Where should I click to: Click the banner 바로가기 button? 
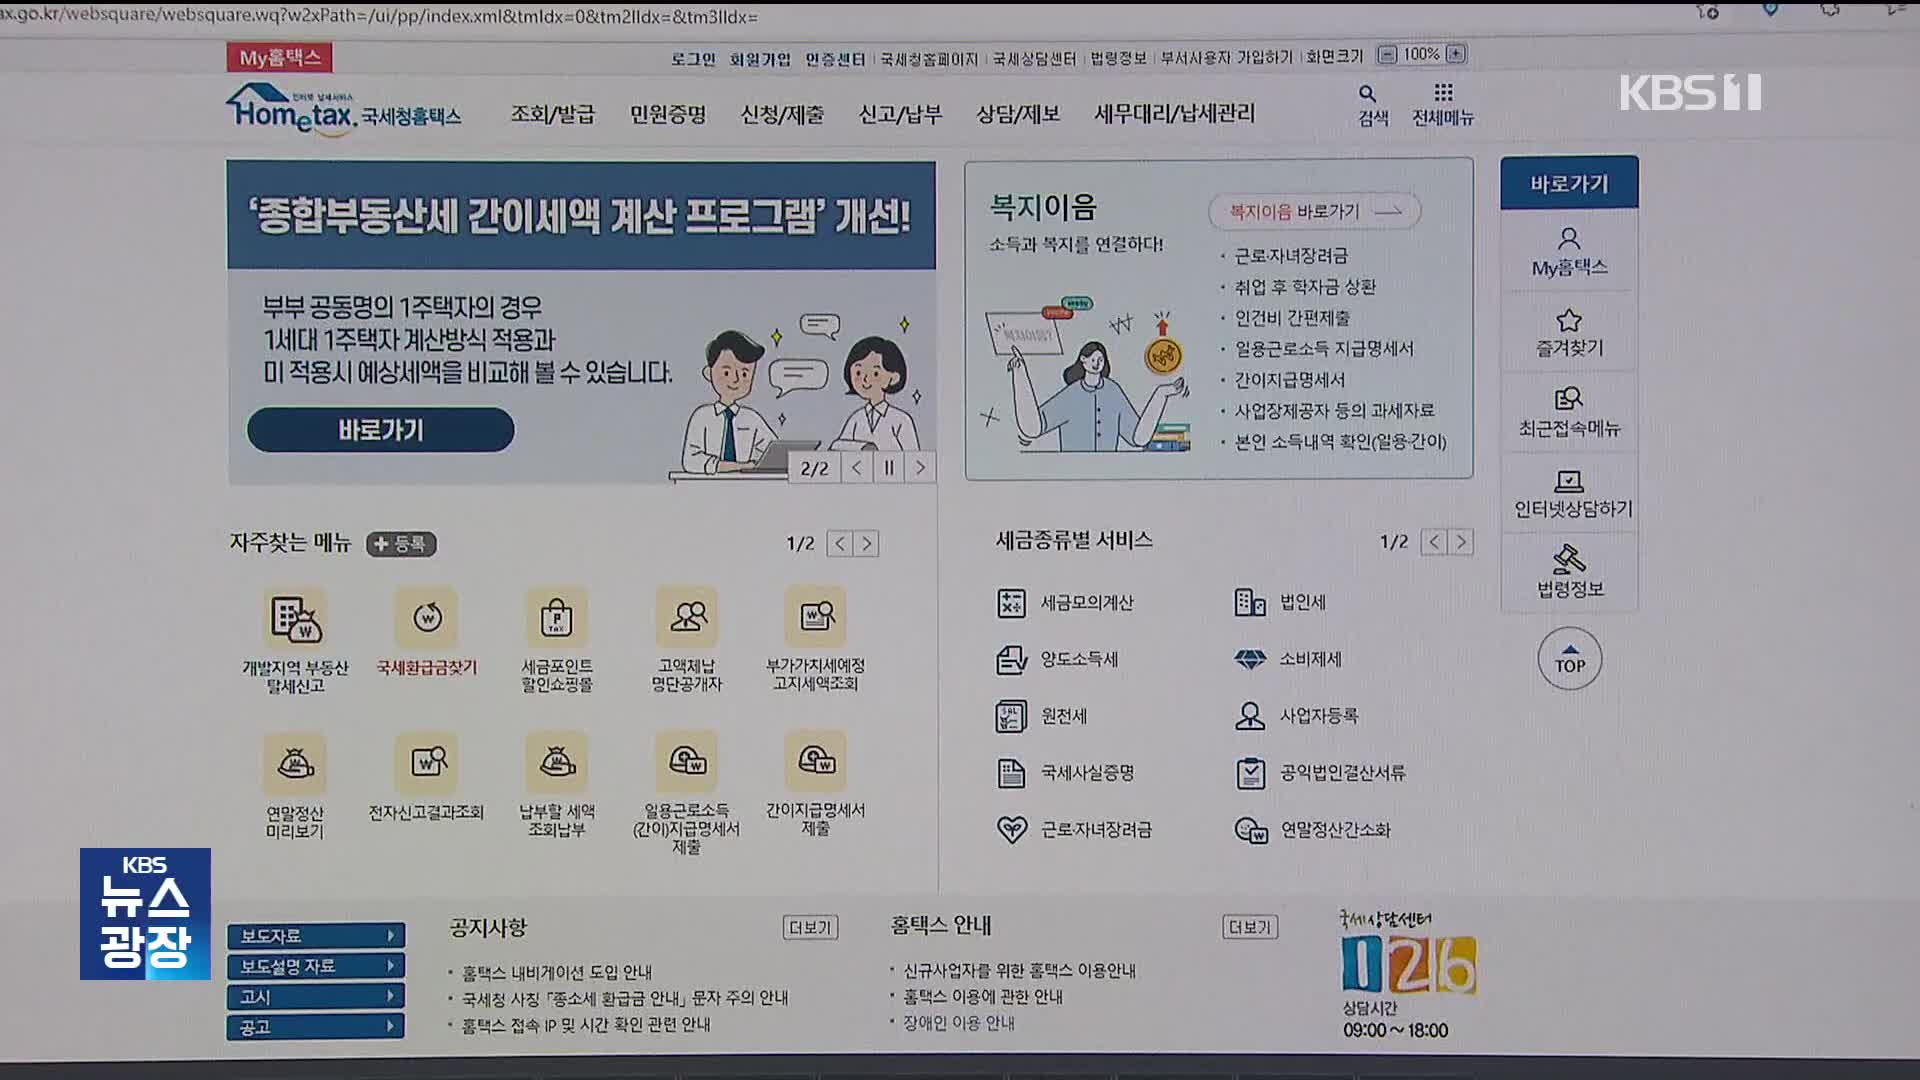[x=381, y=430]
